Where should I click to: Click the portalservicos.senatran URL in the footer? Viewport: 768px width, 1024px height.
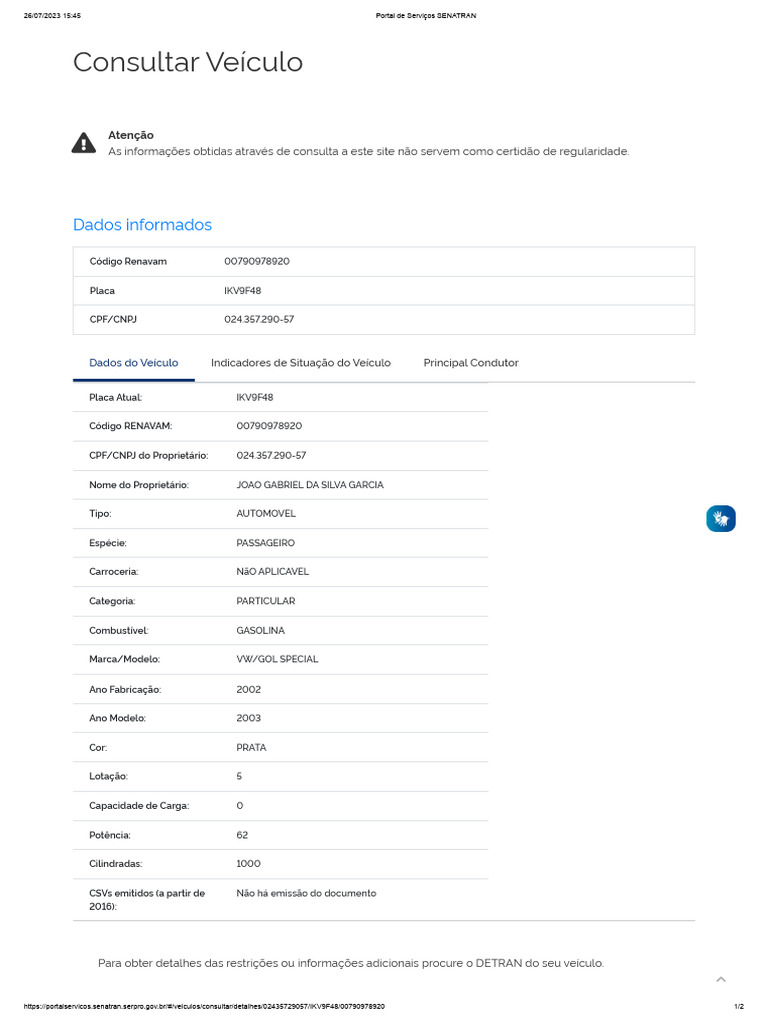pyautogui.click(x=205, y=1006)
